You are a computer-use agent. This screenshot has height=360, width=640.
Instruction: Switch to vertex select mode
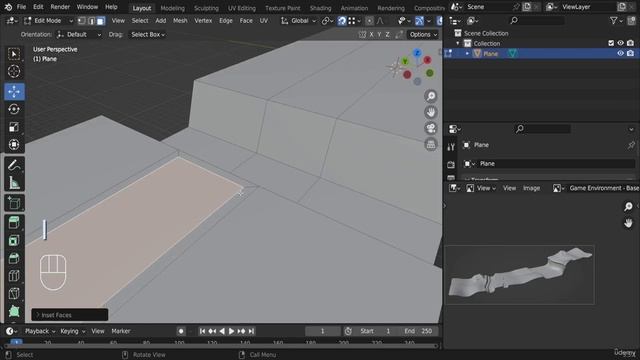(82, 21)
